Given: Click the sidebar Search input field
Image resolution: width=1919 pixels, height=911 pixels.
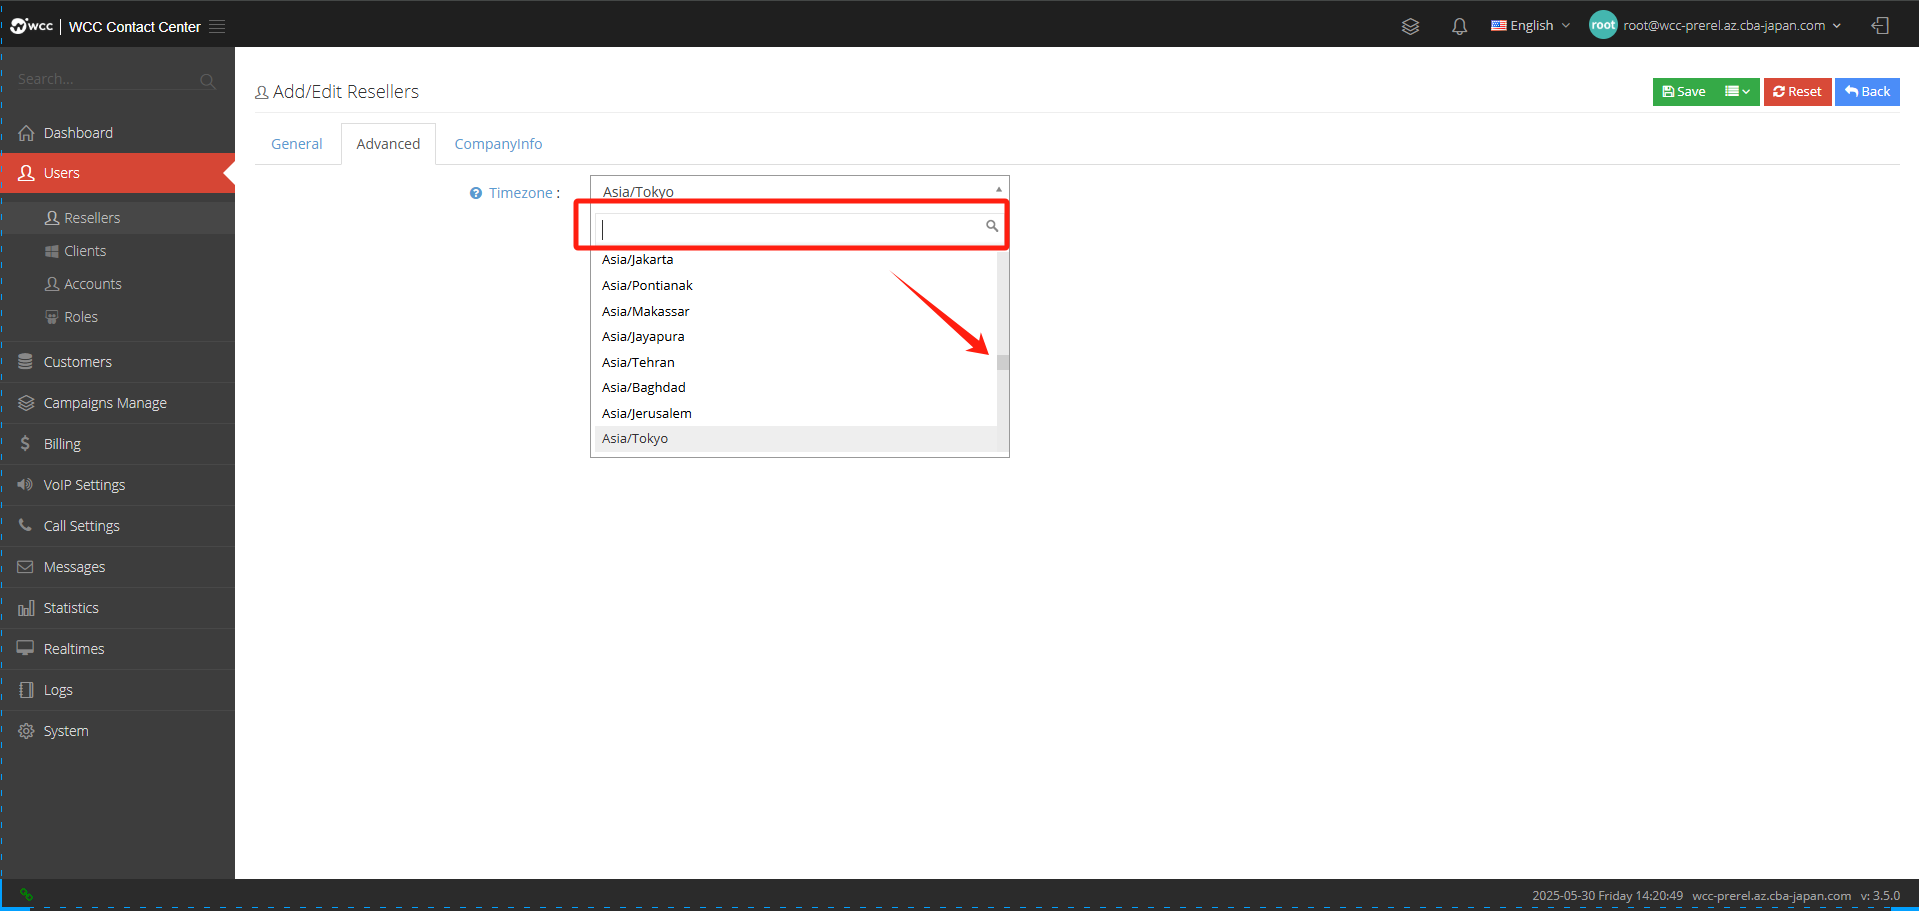Looking at the screenshot, I should [108, 80].
